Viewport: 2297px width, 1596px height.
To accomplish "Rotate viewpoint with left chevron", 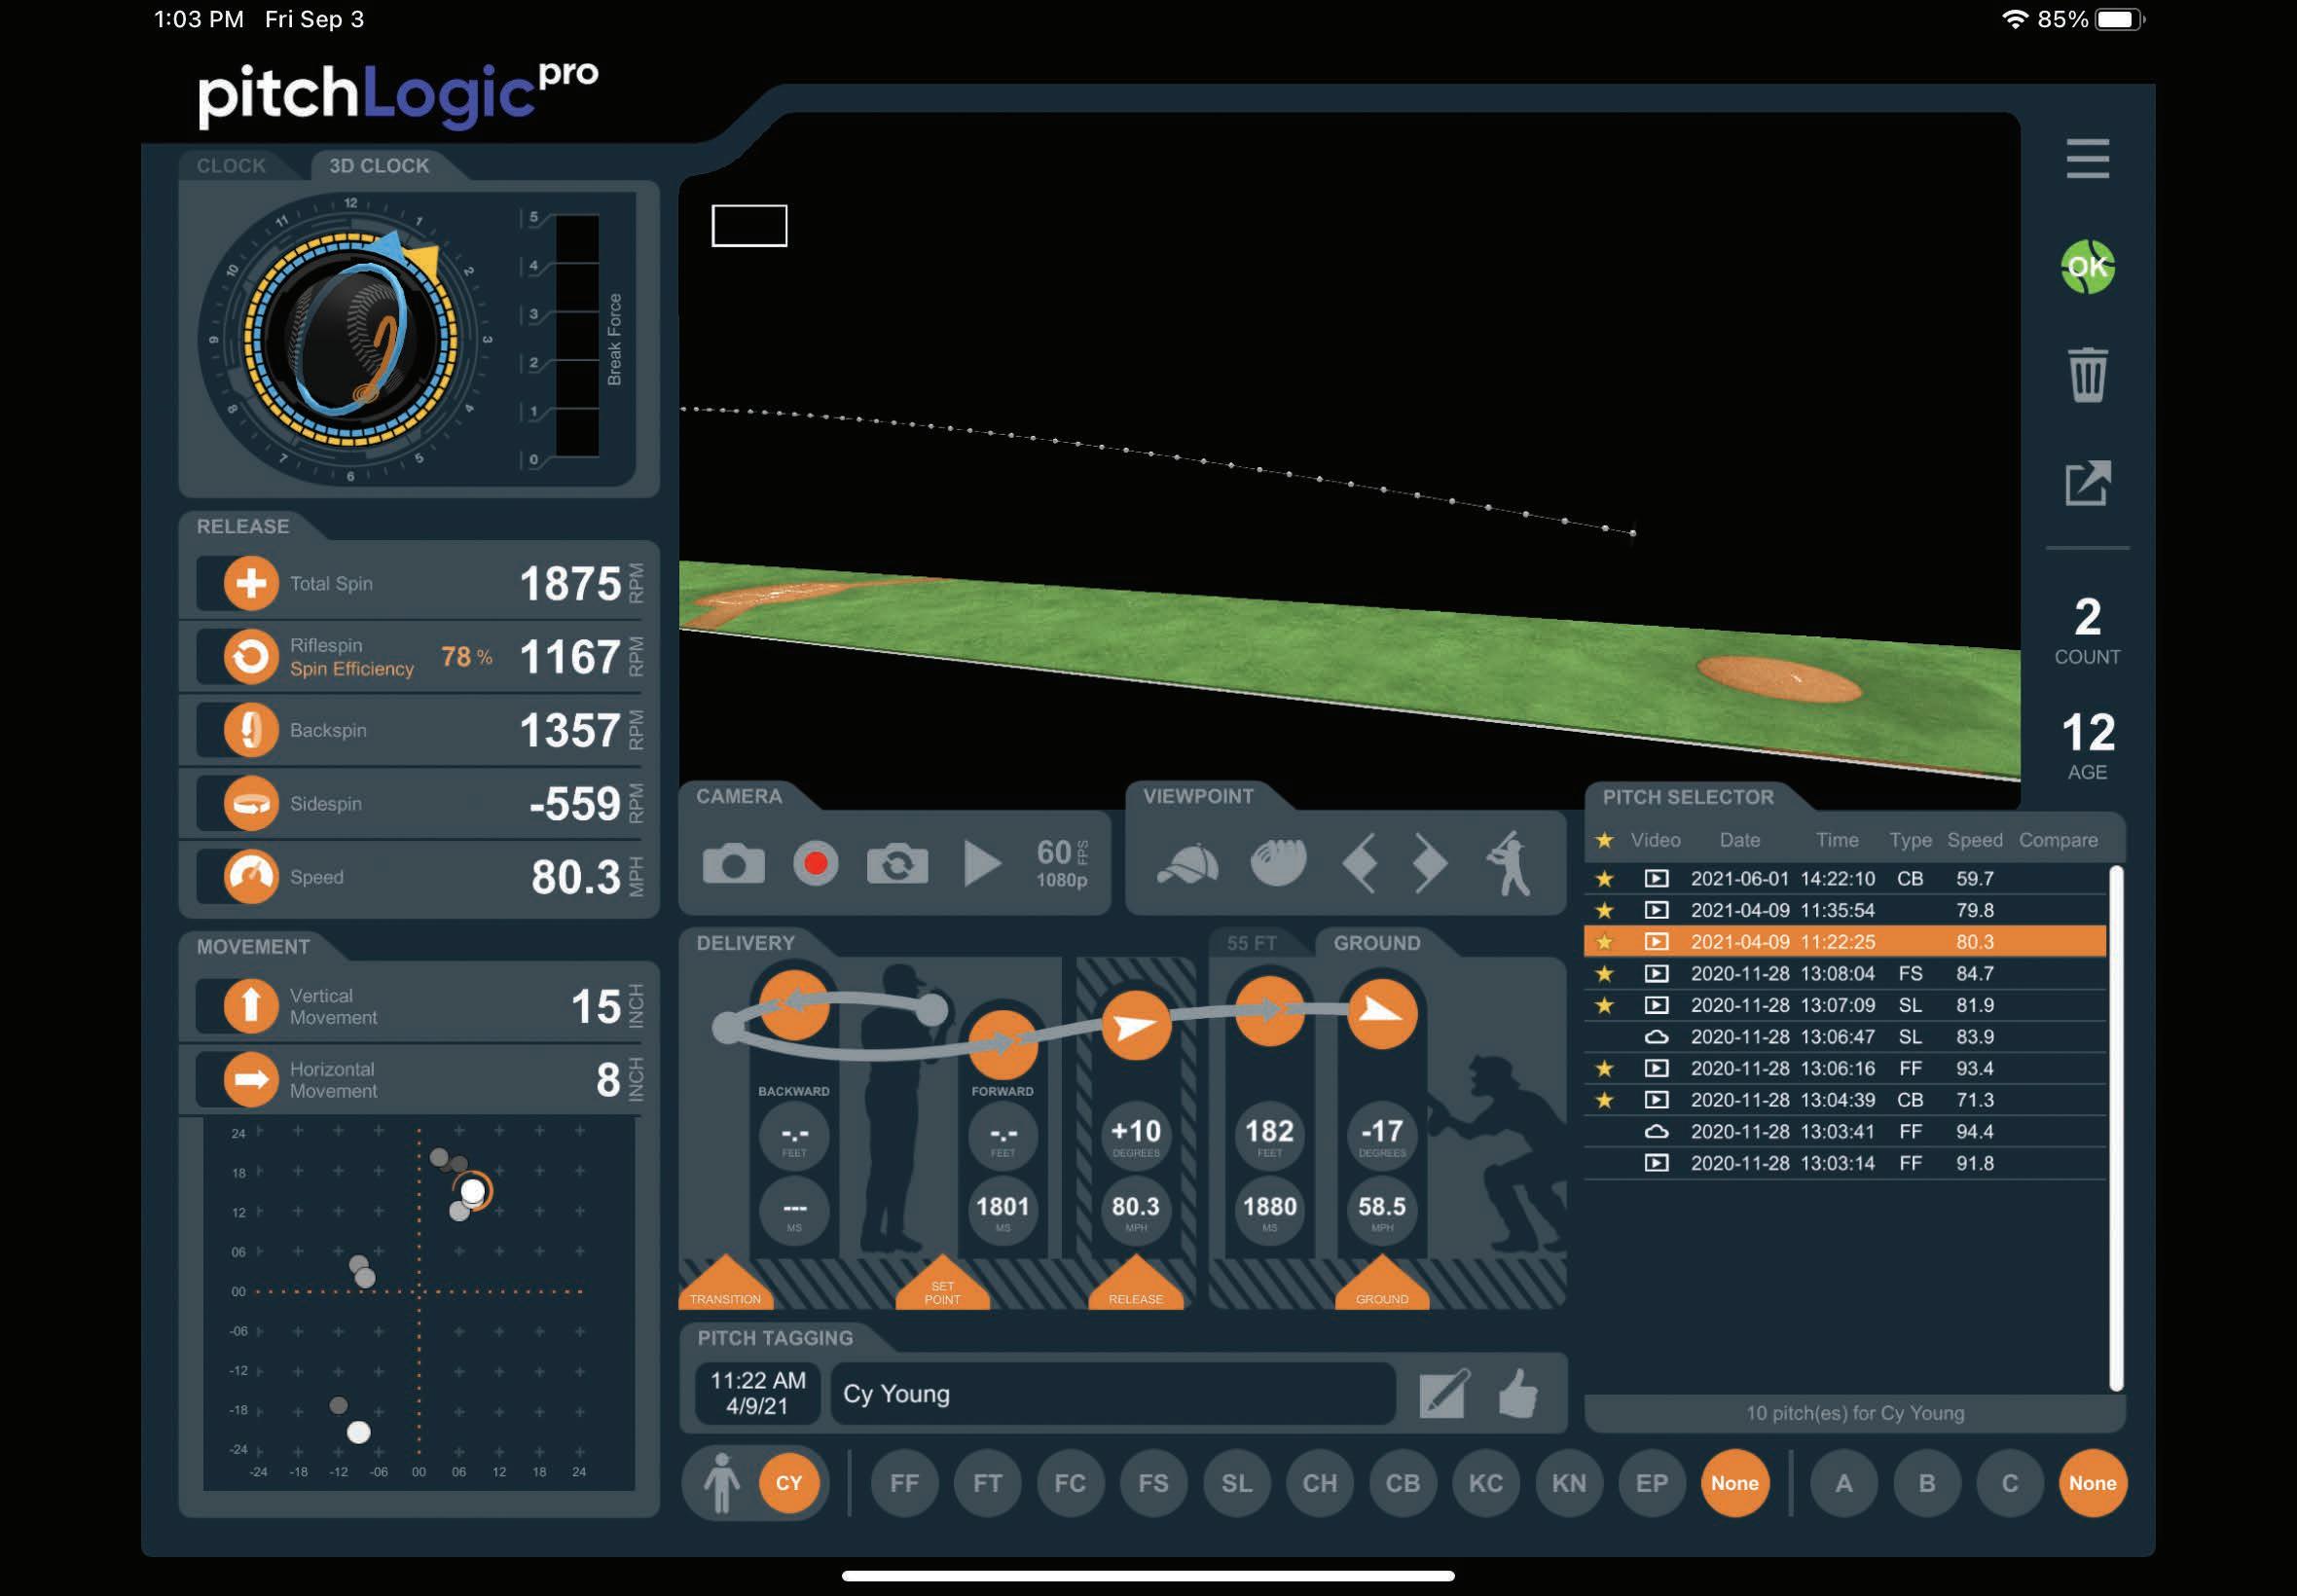I will tap(1360, 862).
